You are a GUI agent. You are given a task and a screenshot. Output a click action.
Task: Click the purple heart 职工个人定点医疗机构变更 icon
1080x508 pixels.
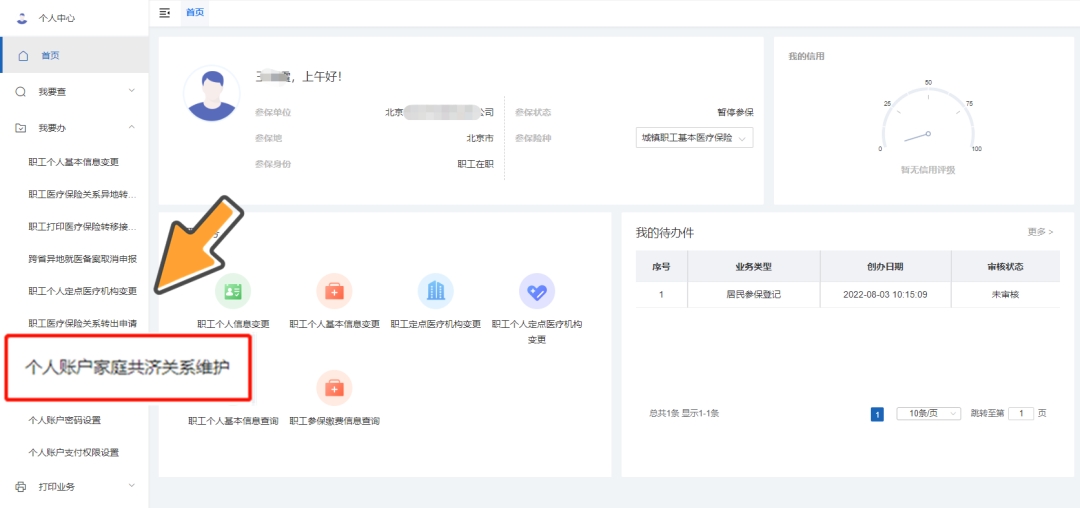point(536,291)
